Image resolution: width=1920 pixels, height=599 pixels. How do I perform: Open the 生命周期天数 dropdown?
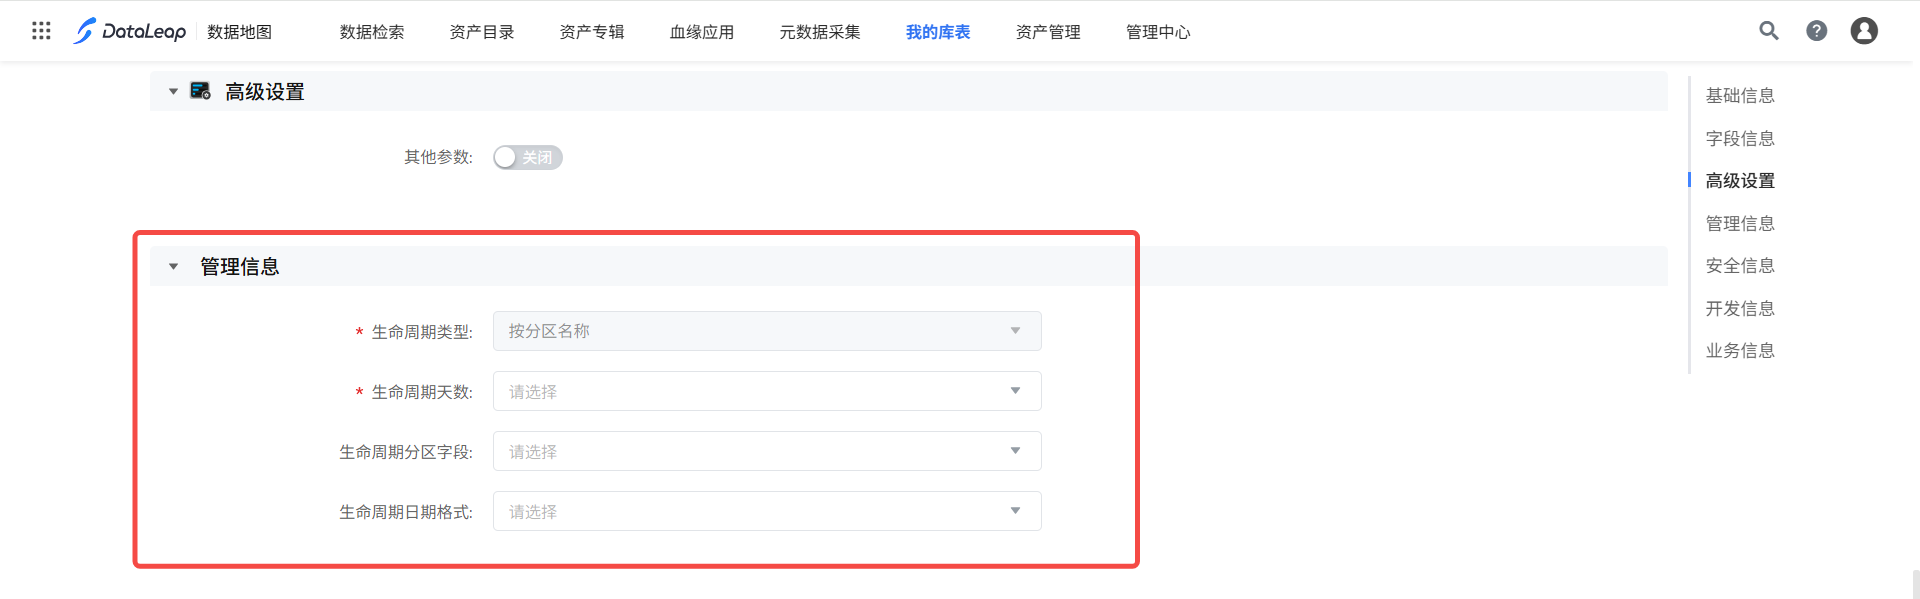(x=766, y=391)
